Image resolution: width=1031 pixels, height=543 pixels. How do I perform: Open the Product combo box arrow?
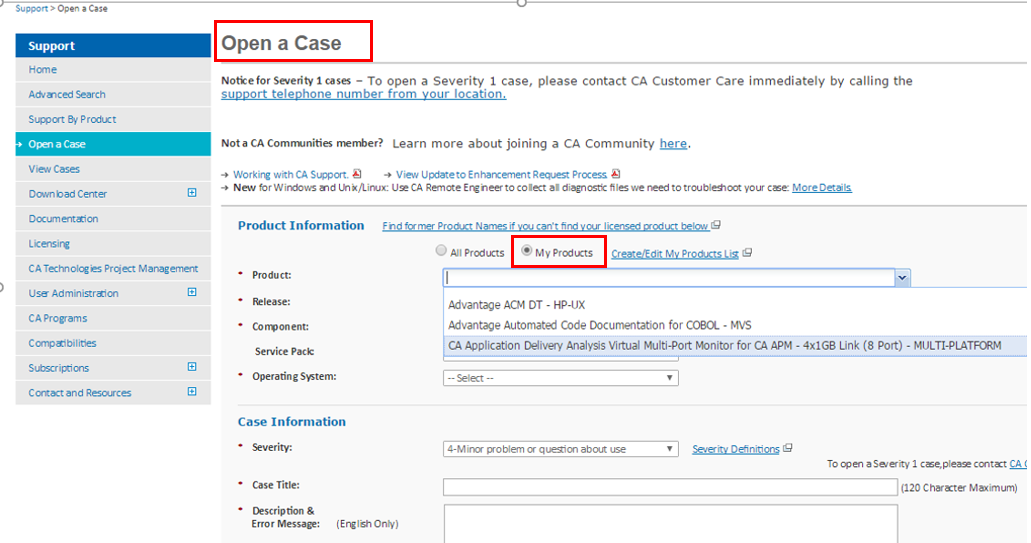pos(902,277)
